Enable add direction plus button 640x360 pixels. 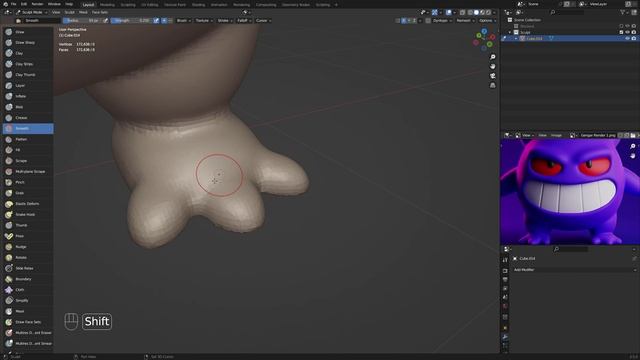(x=164, y=20)
